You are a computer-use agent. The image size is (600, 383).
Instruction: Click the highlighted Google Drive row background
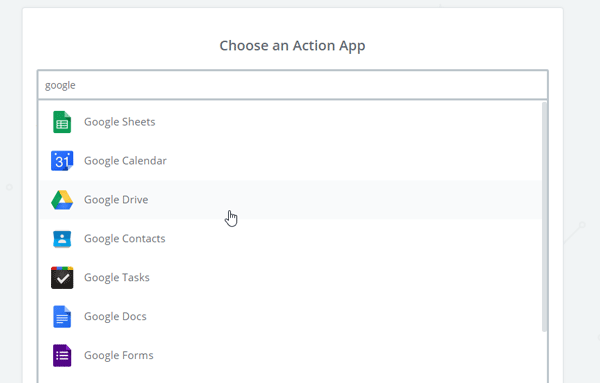point(291,200)
